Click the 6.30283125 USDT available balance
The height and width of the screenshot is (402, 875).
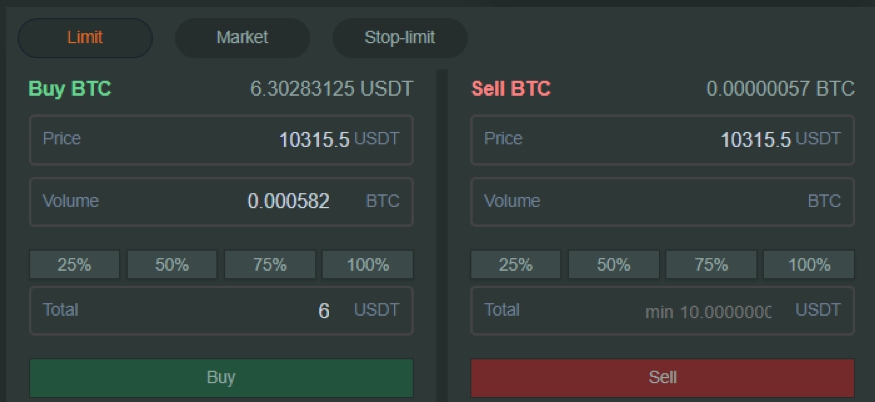click(x=331, y=89)
